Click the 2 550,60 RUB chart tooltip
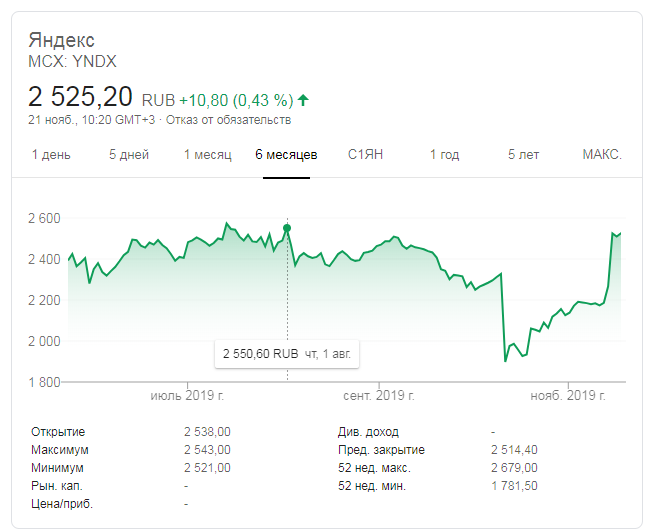This screenshot has height=532, width=663. pos(286,353)
